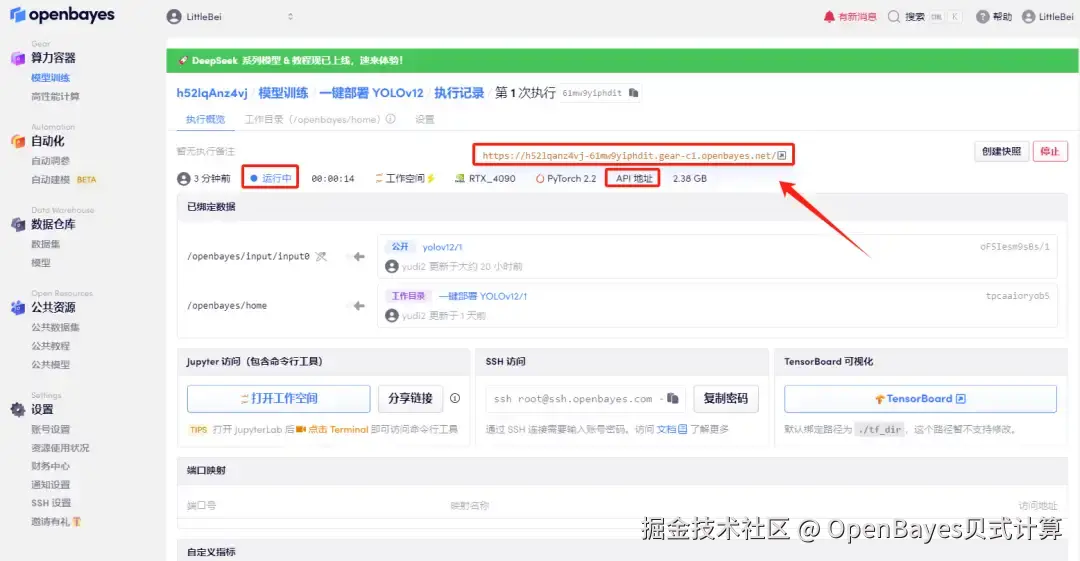Open the 帮助 help icon

[x=982, y=17]
